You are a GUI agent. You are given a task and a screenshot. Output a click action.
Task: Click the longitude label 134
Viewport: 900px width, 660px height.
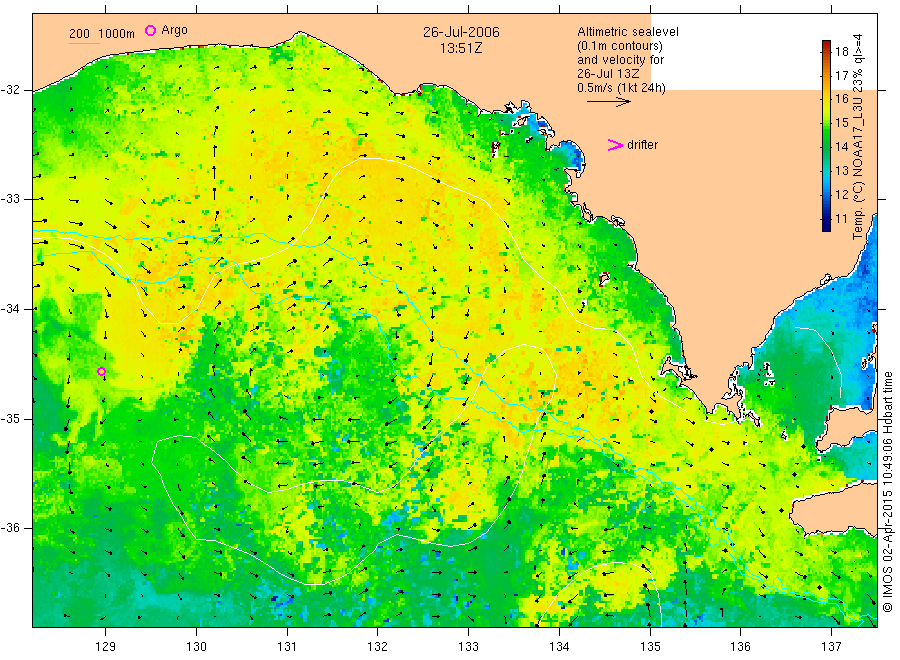pyautogui.click(x=559, y=647)
